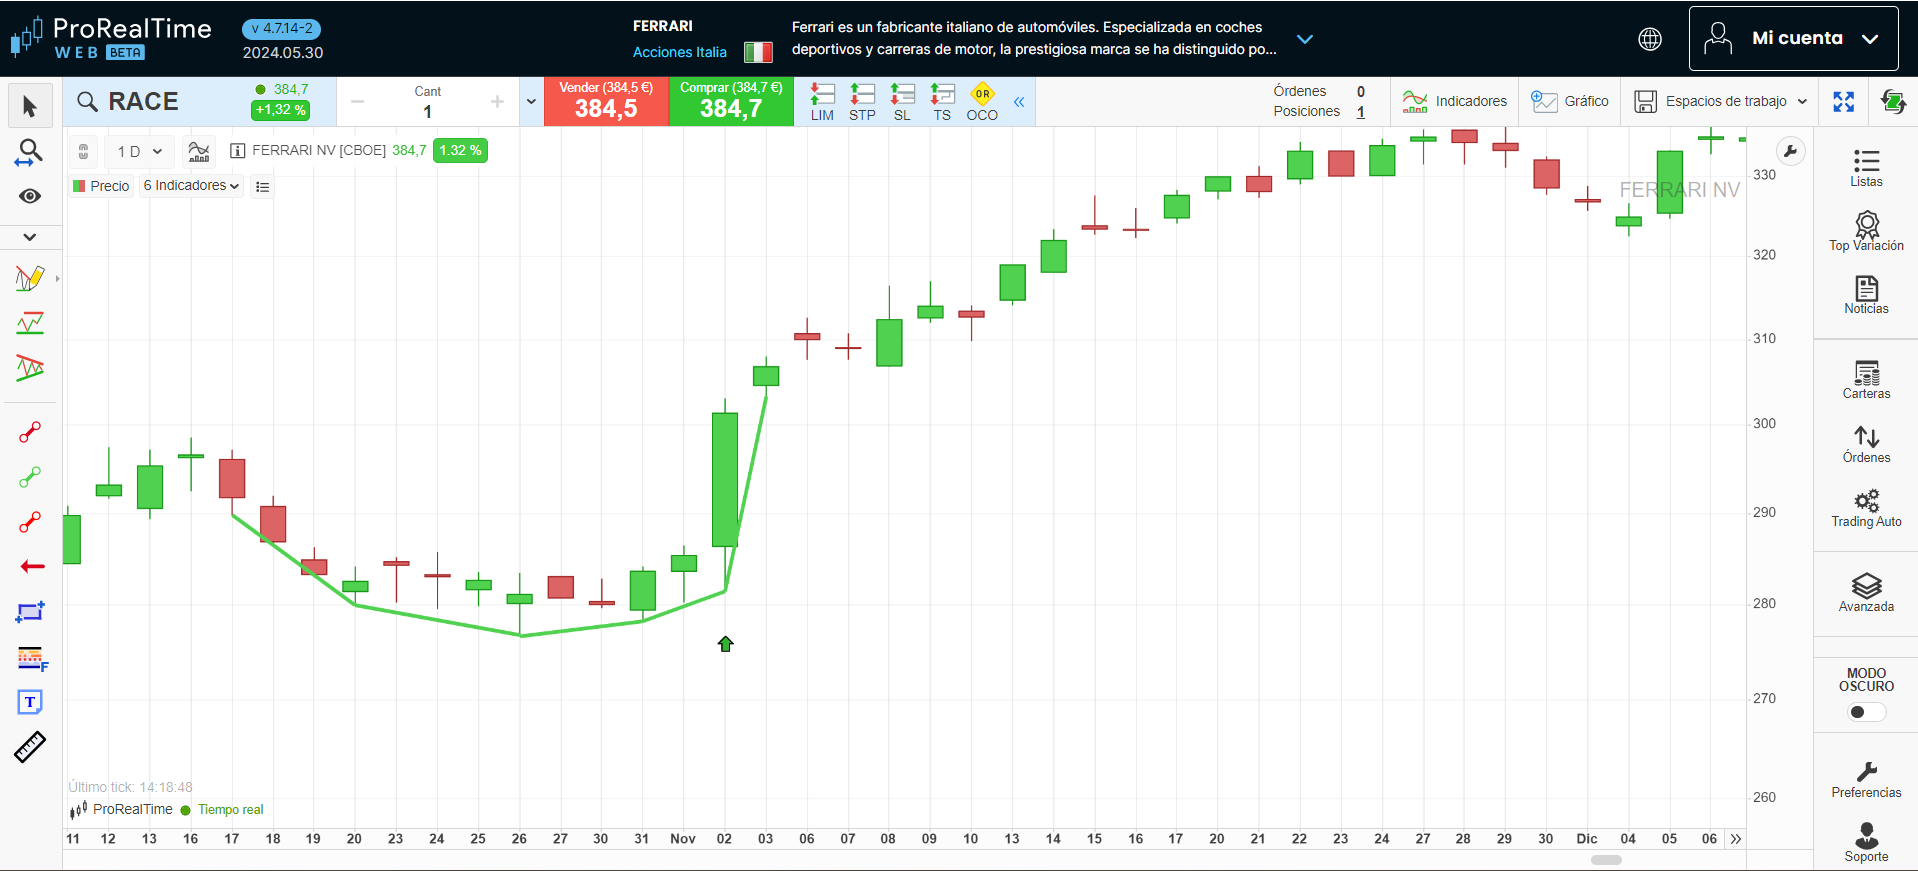
Task: Open the indicator curve icon beside 1 D
Action: click(199, 151)
